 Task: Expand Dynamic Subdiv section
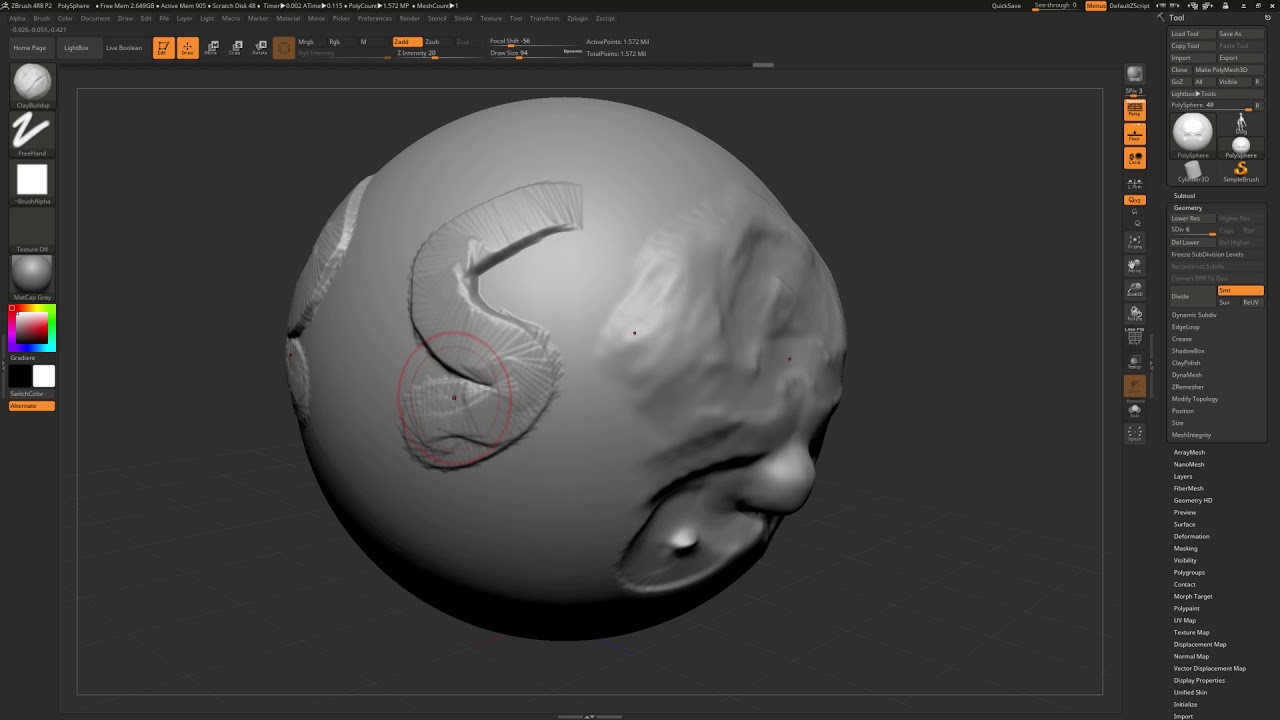pyautogui.click(x=1194, y=315)
